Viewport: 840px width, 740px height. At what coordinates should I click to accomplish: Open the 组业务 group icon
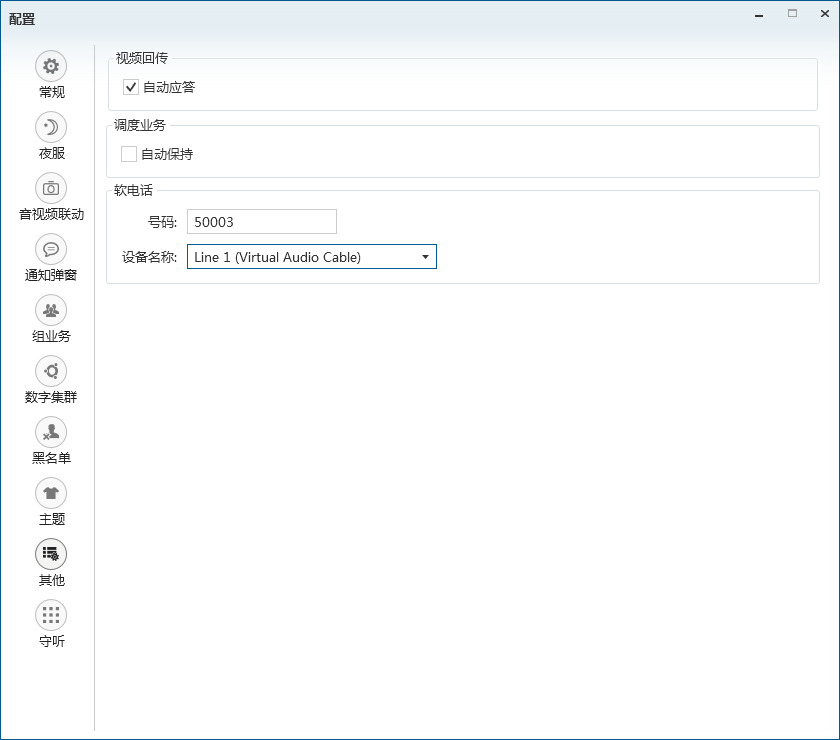pyautogui.click(x=51, y=310)
